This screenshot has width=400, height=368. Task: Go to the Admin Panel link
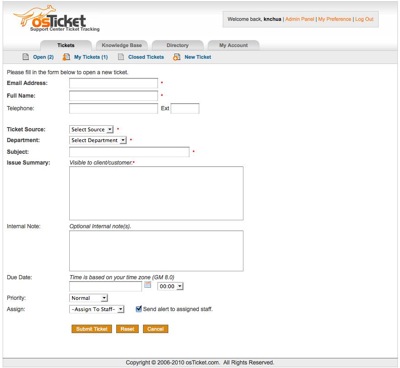click(x=300, y=19)
